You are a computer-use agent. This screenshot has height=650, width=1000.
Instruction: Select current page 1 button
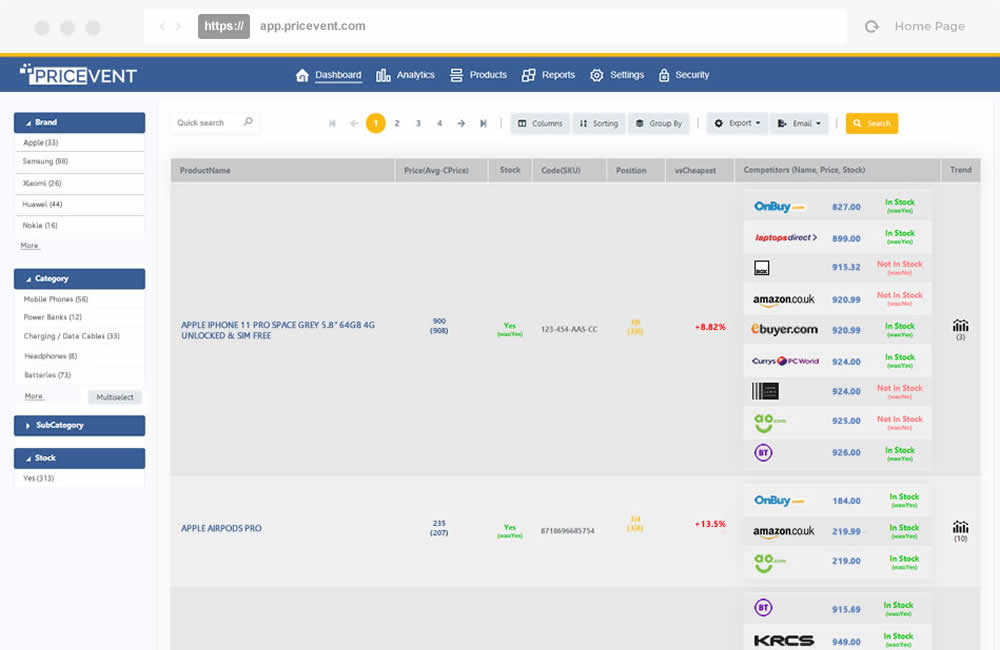pos(376,123)
